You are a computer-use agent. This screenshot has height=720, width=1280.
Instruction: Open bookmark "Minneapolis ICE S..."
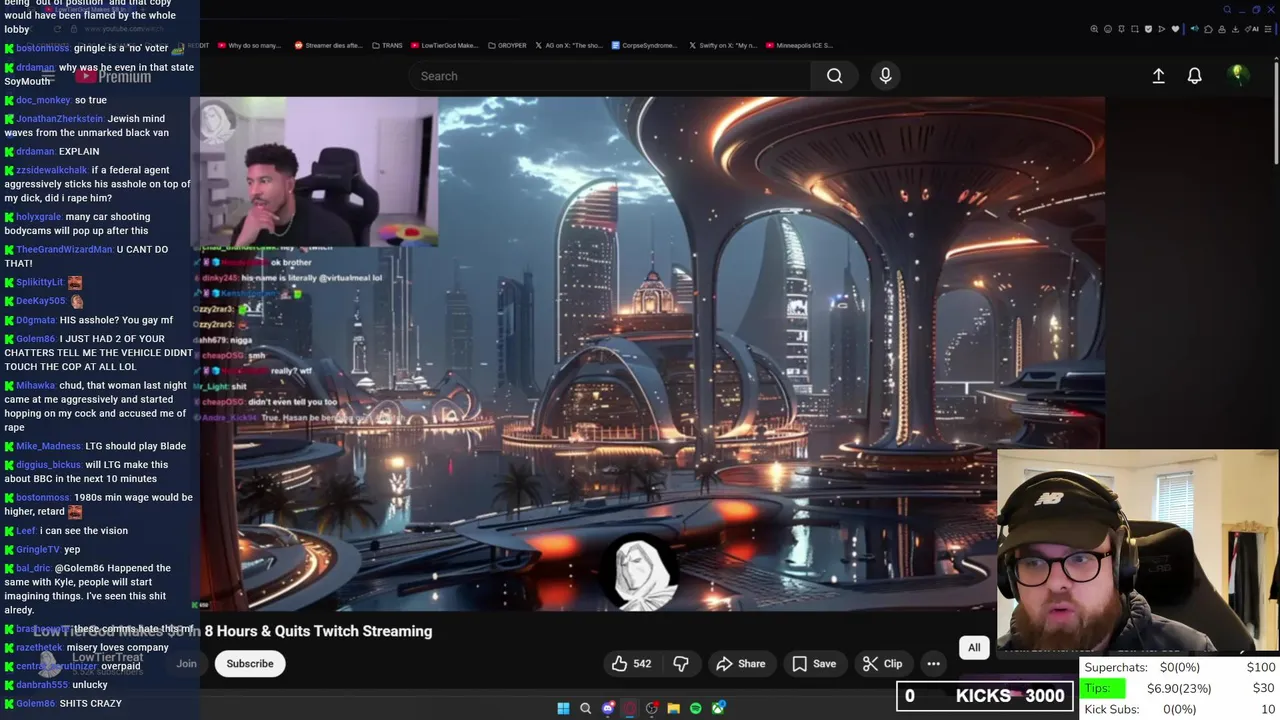click(800, 45)
